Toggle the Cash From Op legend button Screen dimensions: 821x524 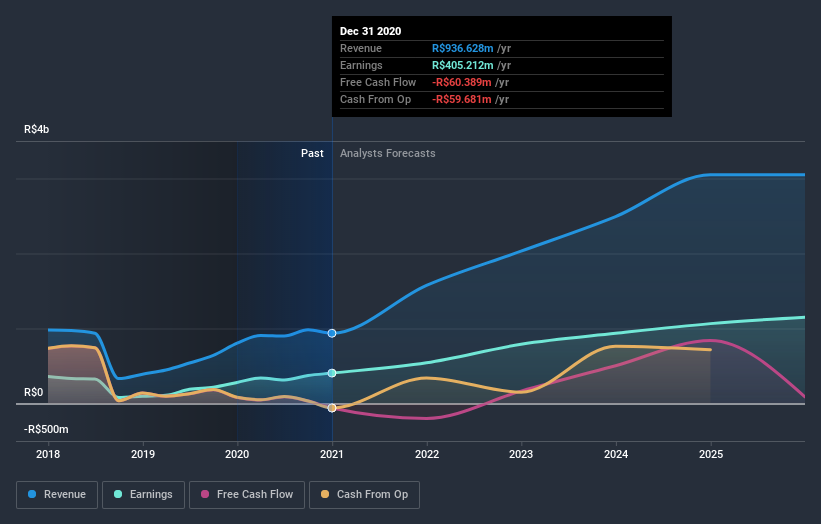(364, 495)
